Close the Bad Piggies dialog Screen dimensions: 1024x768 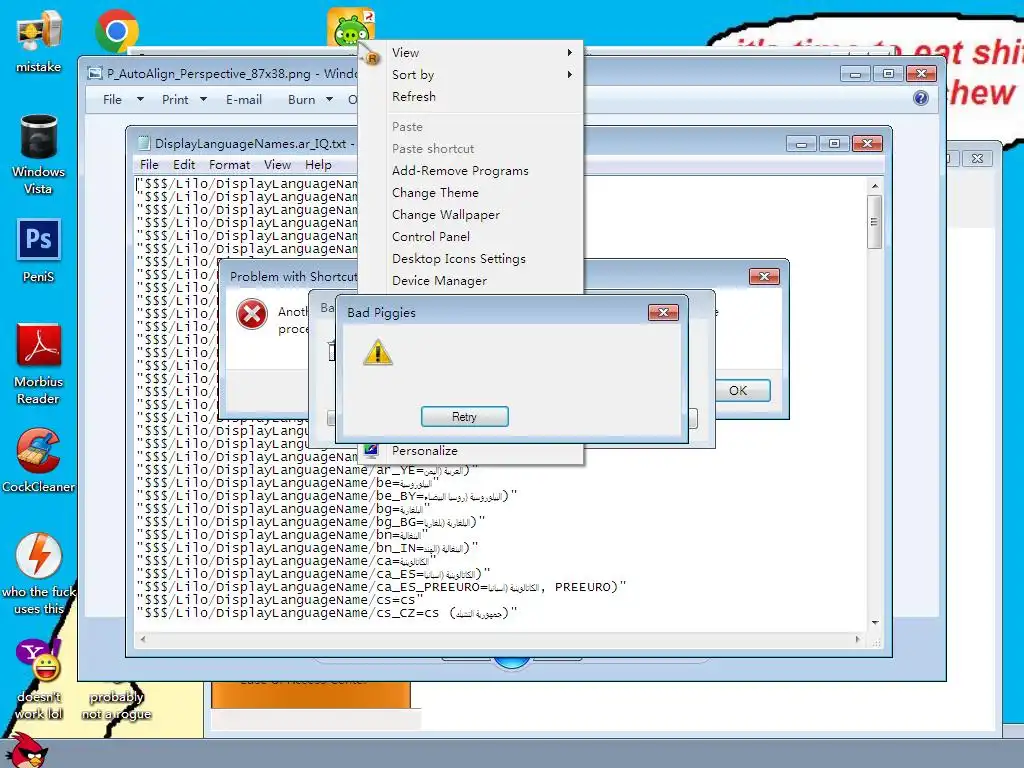pyautogui.click(x=663, y=313)
